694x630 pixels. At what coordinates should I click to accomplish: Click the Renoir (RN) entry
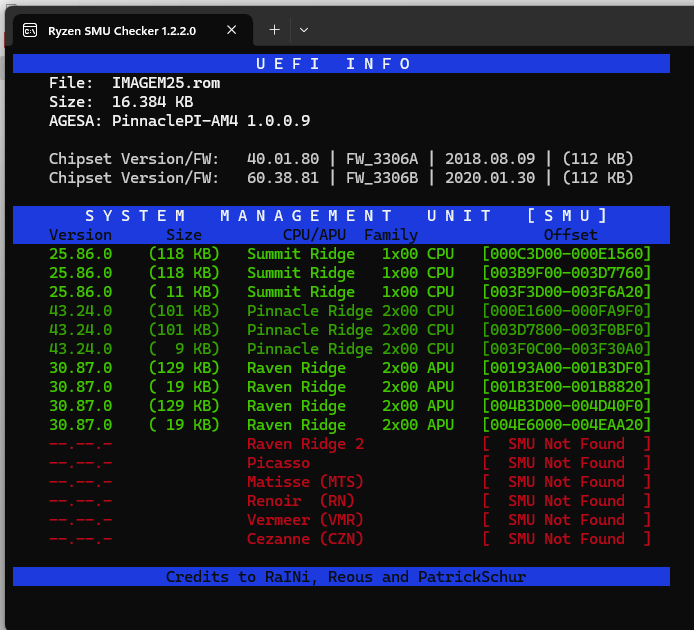pos(301,501)
